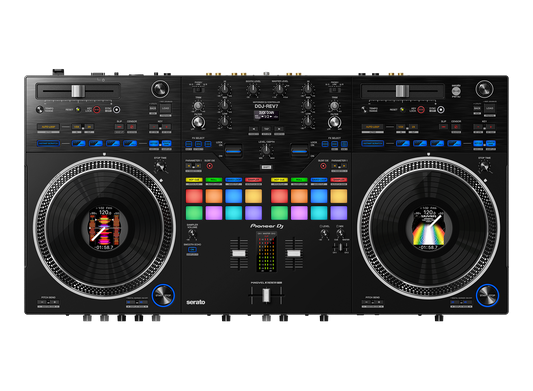The width and height of the screenshot is (533, 391).
Task: Click the left channel large silver FILTER knob
Action: coord(198,122)
